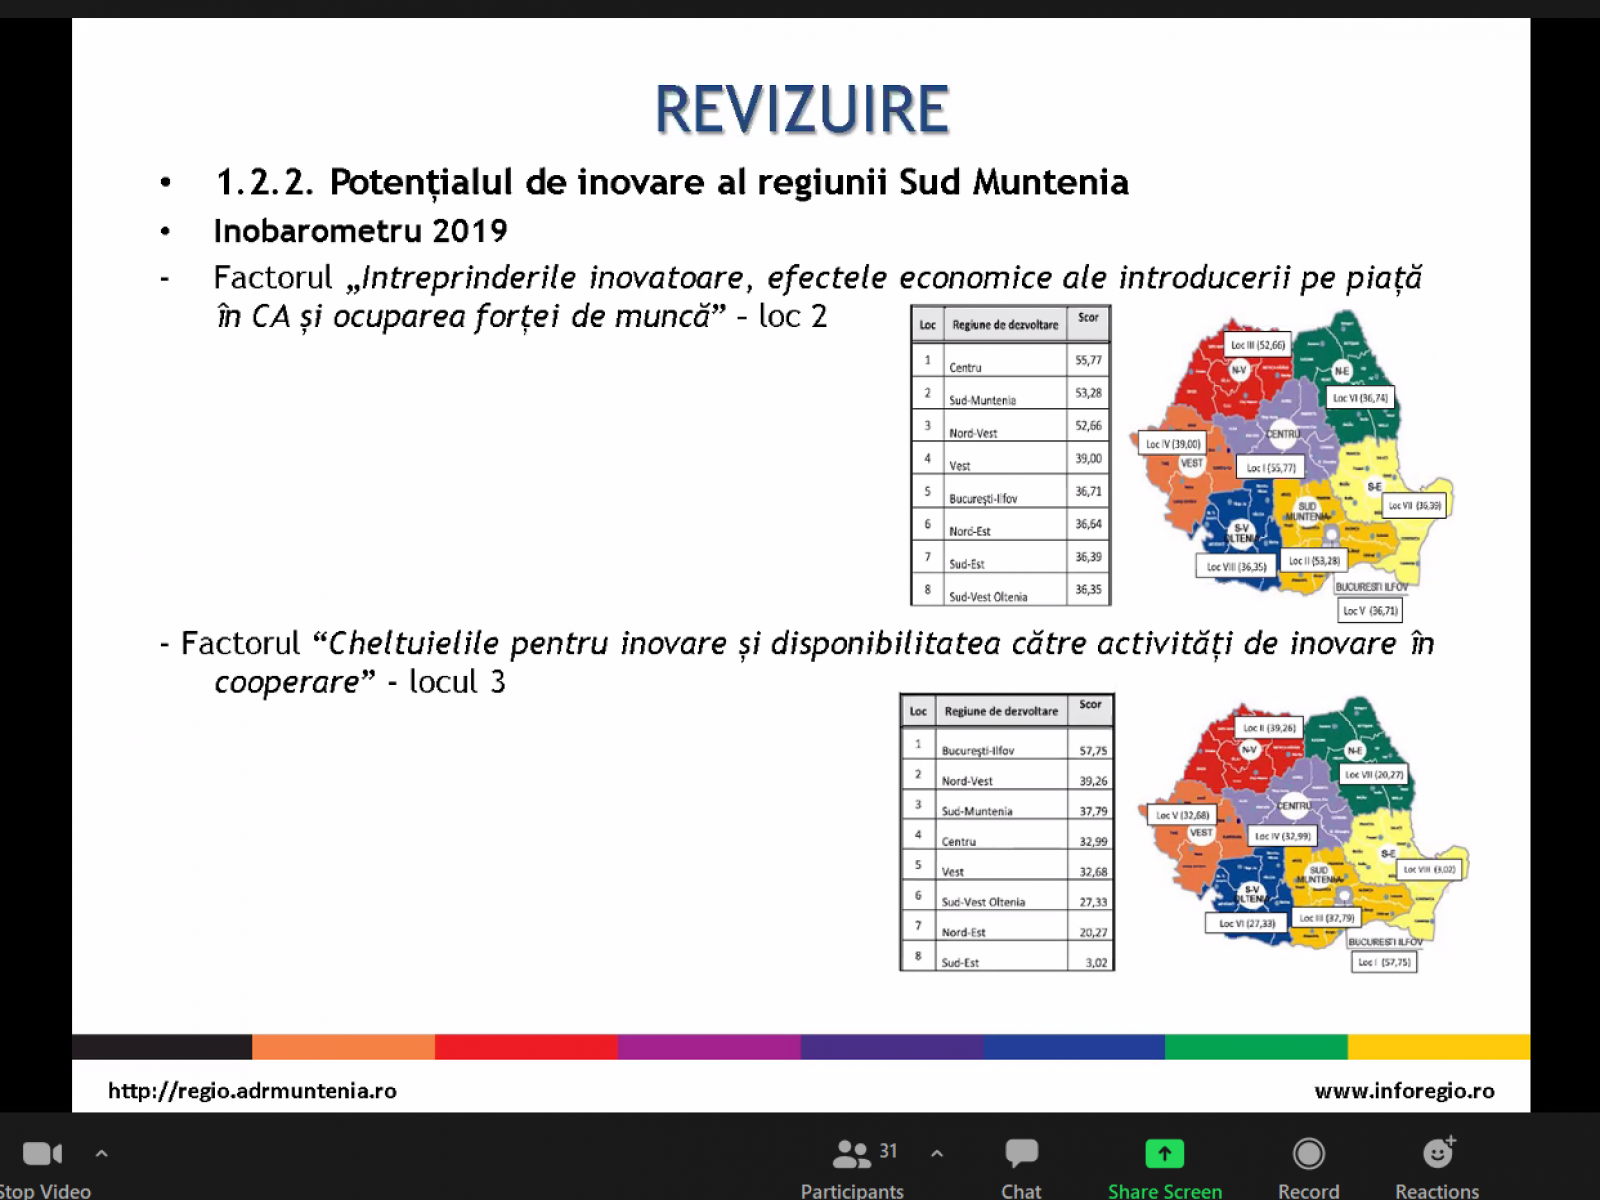Click the www.inforegio.ro link on slide
Viewport: 1600px width, 1200px height.
(1404, 1090)
